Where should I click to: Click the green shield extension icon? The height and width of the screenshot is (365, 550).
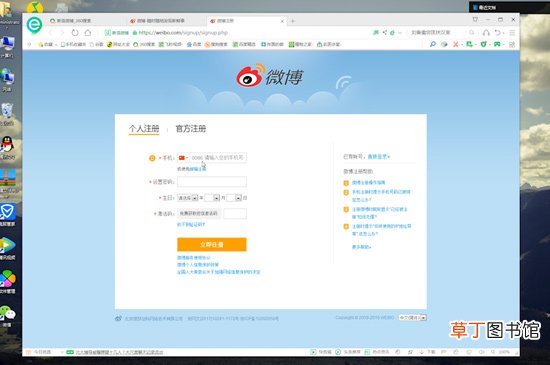coord(483,44)
